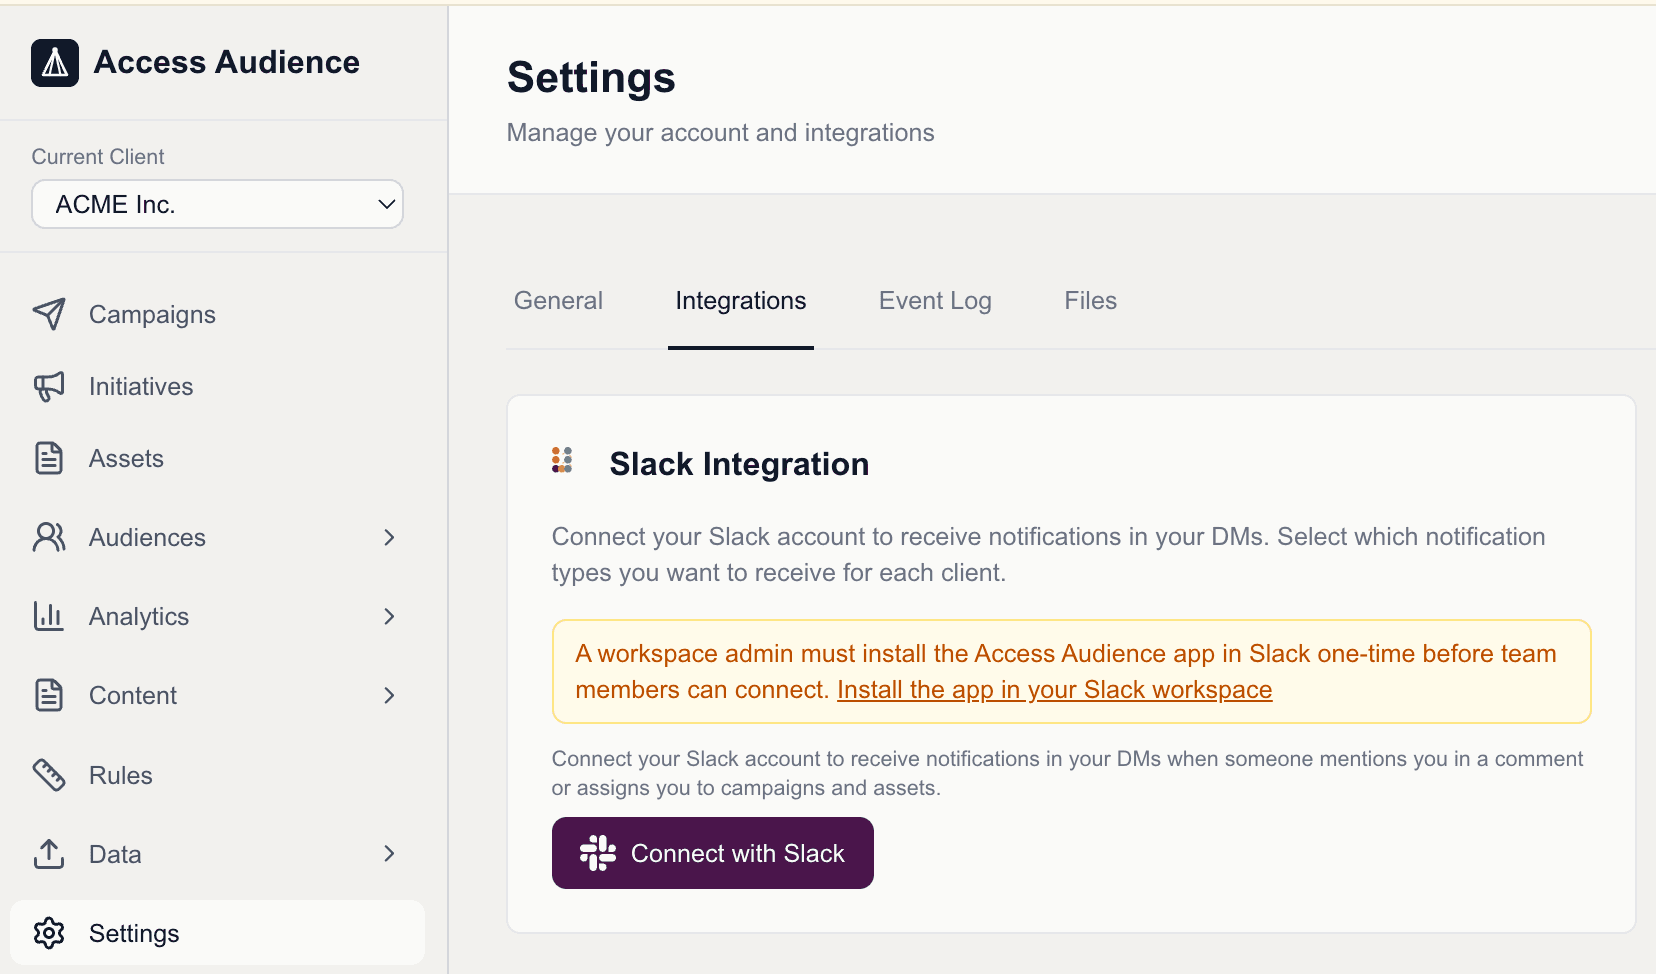Screen dimensions: 1656x974
Task: Click the Access Audience logo
Action: (55, 62)
